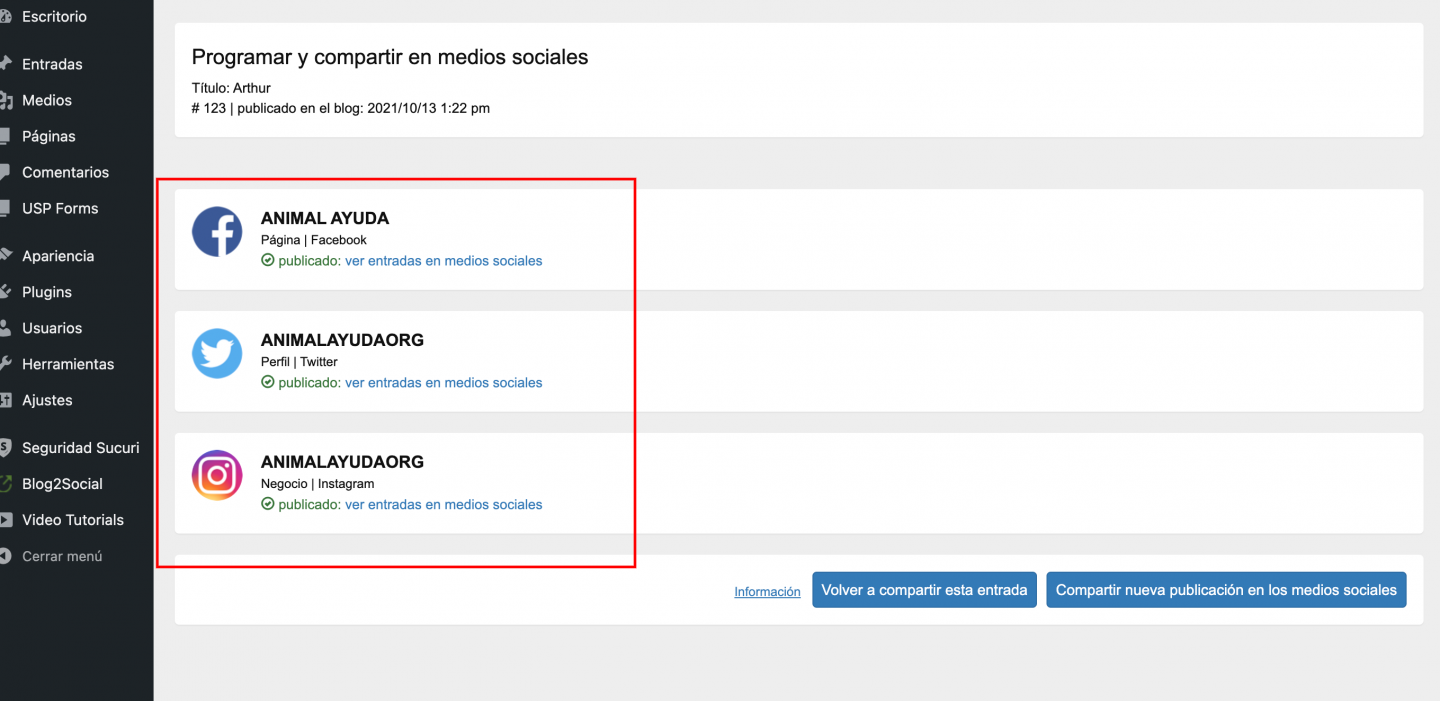Image resolution: width=1440 pixels, height=701 pixels.
Task: Click the Twitter bird icon
Action: pyautogui.click(x=217, y=354)
